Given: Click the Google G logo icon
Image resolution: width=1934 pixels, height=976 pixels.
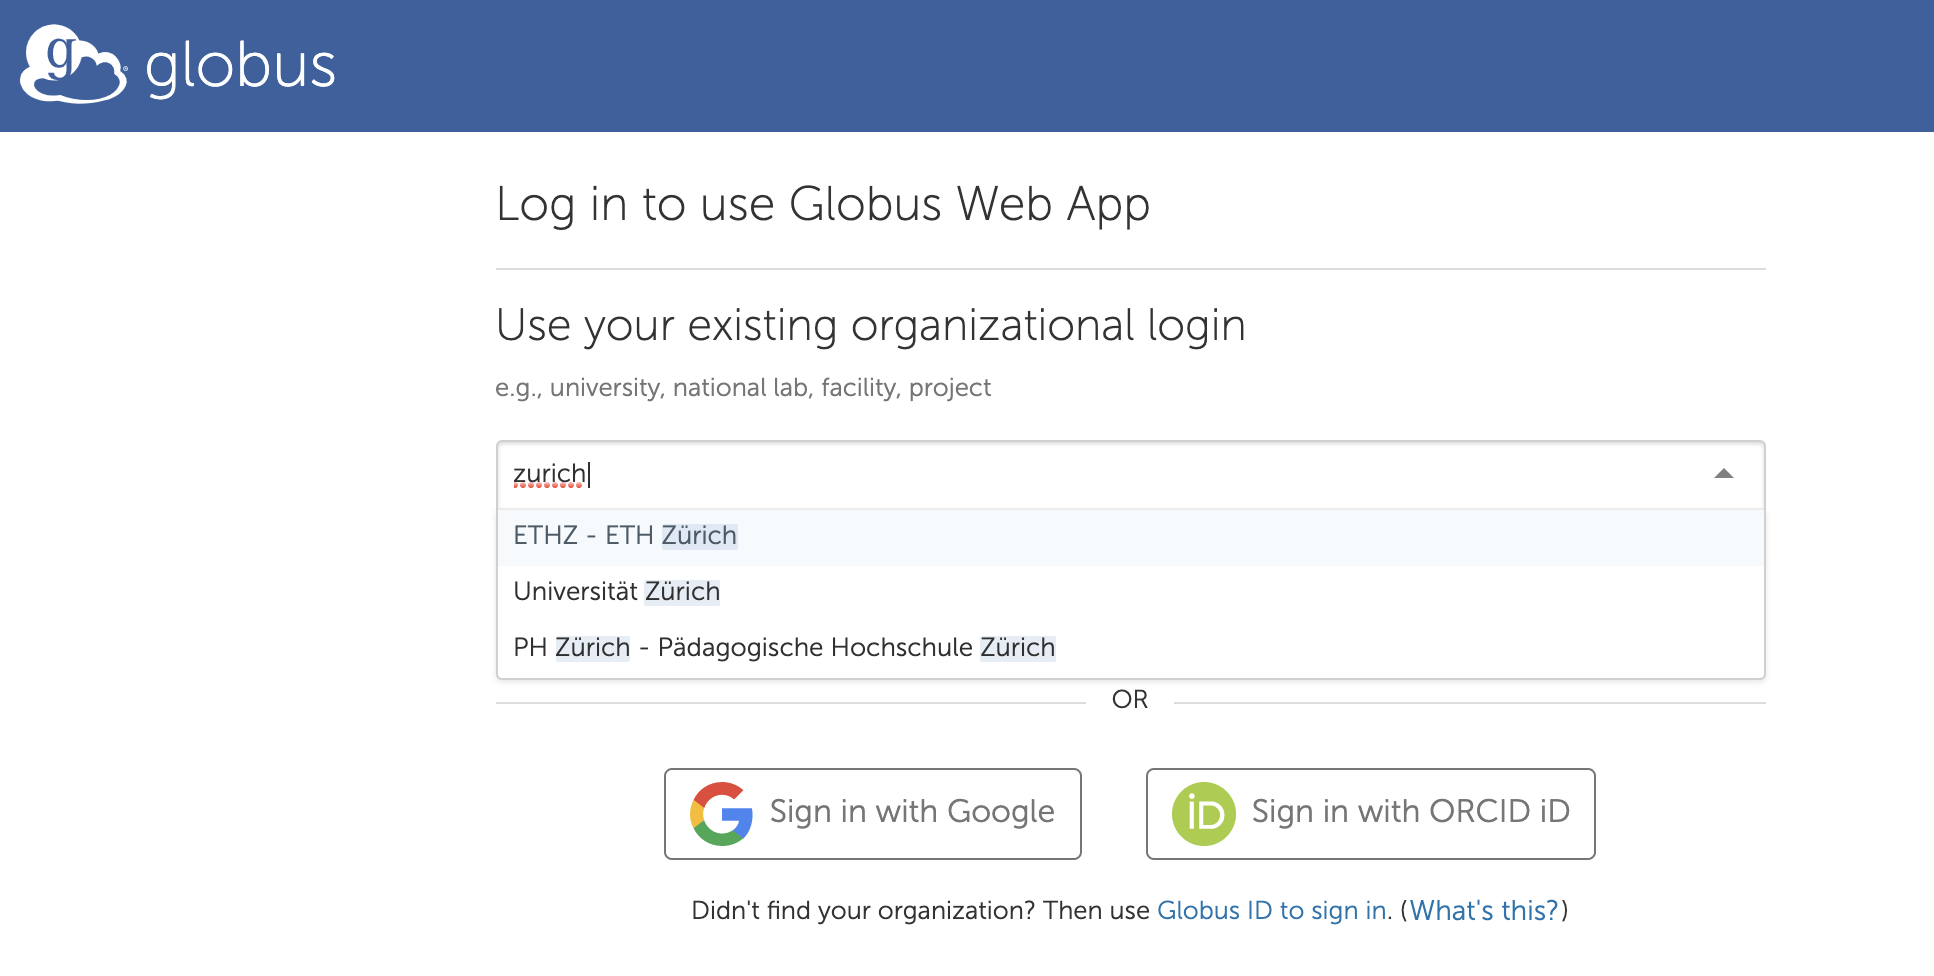Looking at the screenshot, I should (x=721, y=813).
